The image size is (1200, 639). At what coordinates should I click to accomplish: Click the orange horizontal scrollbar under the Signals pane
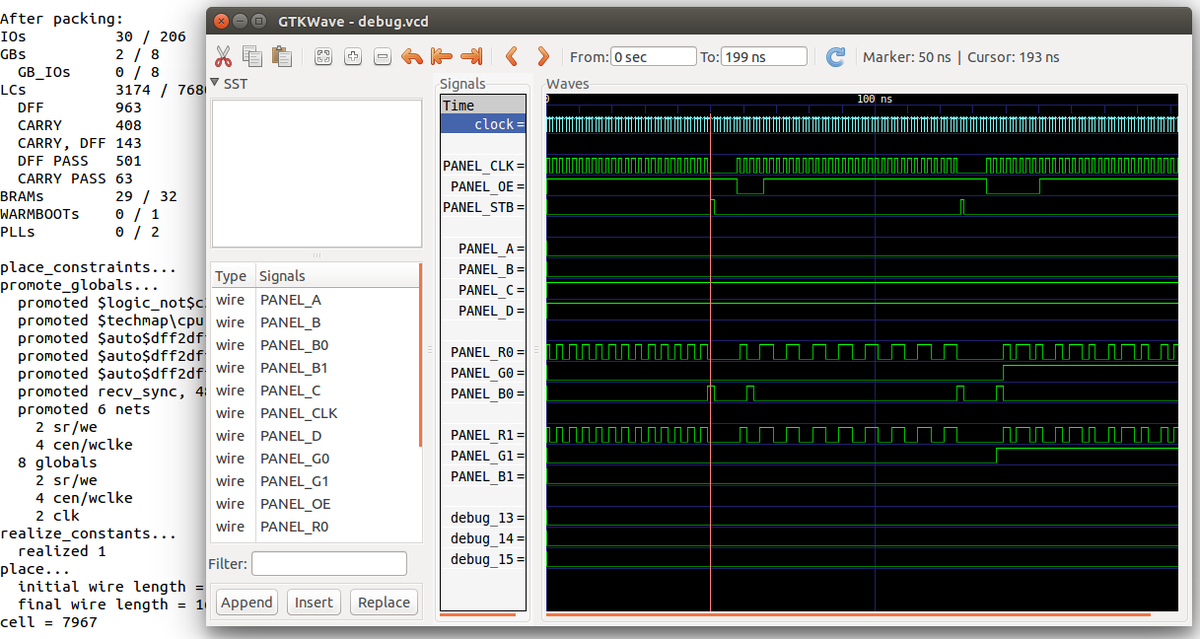click(479, 614)
